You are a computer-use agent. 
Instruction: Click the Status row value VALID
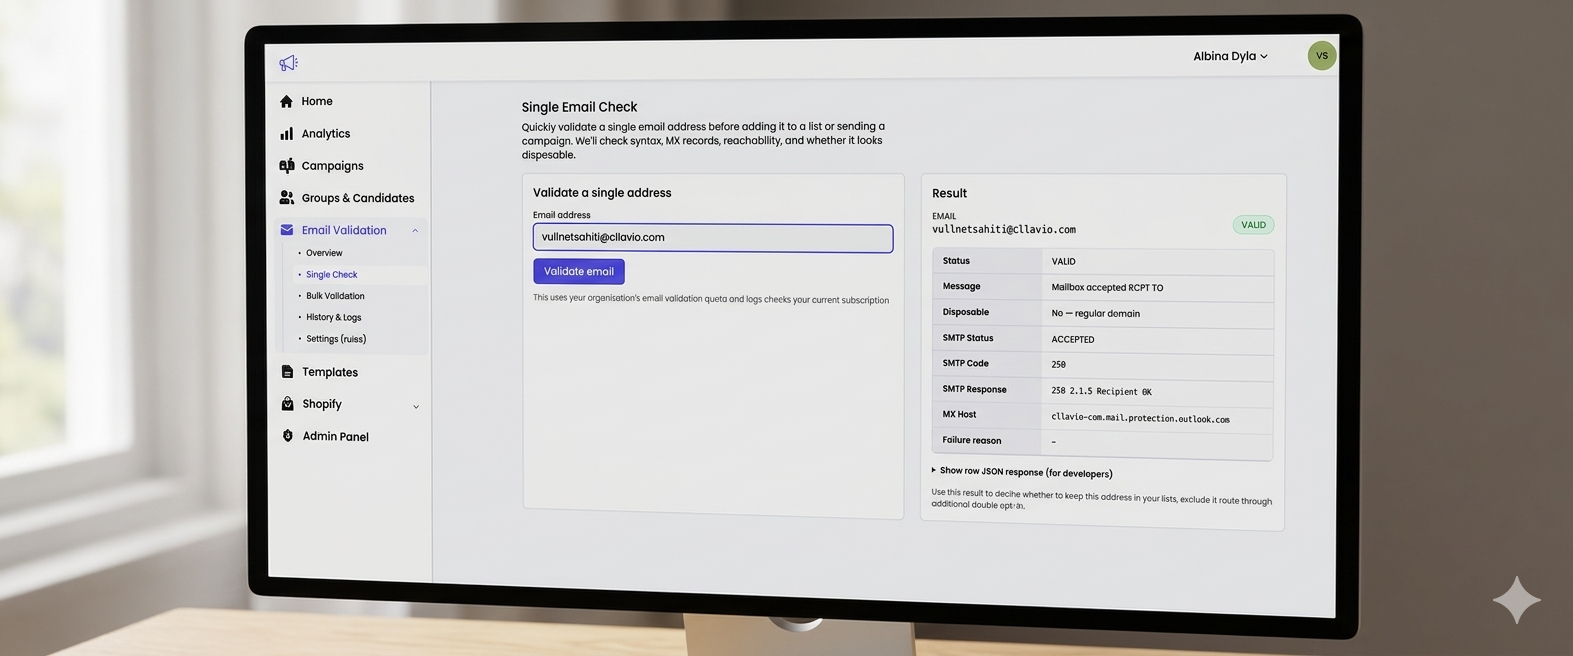1063,262
